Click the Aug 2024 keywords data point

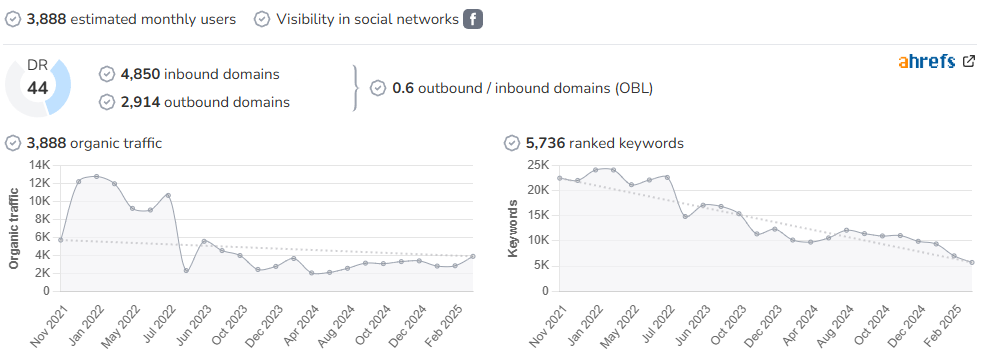coord(847,230)
